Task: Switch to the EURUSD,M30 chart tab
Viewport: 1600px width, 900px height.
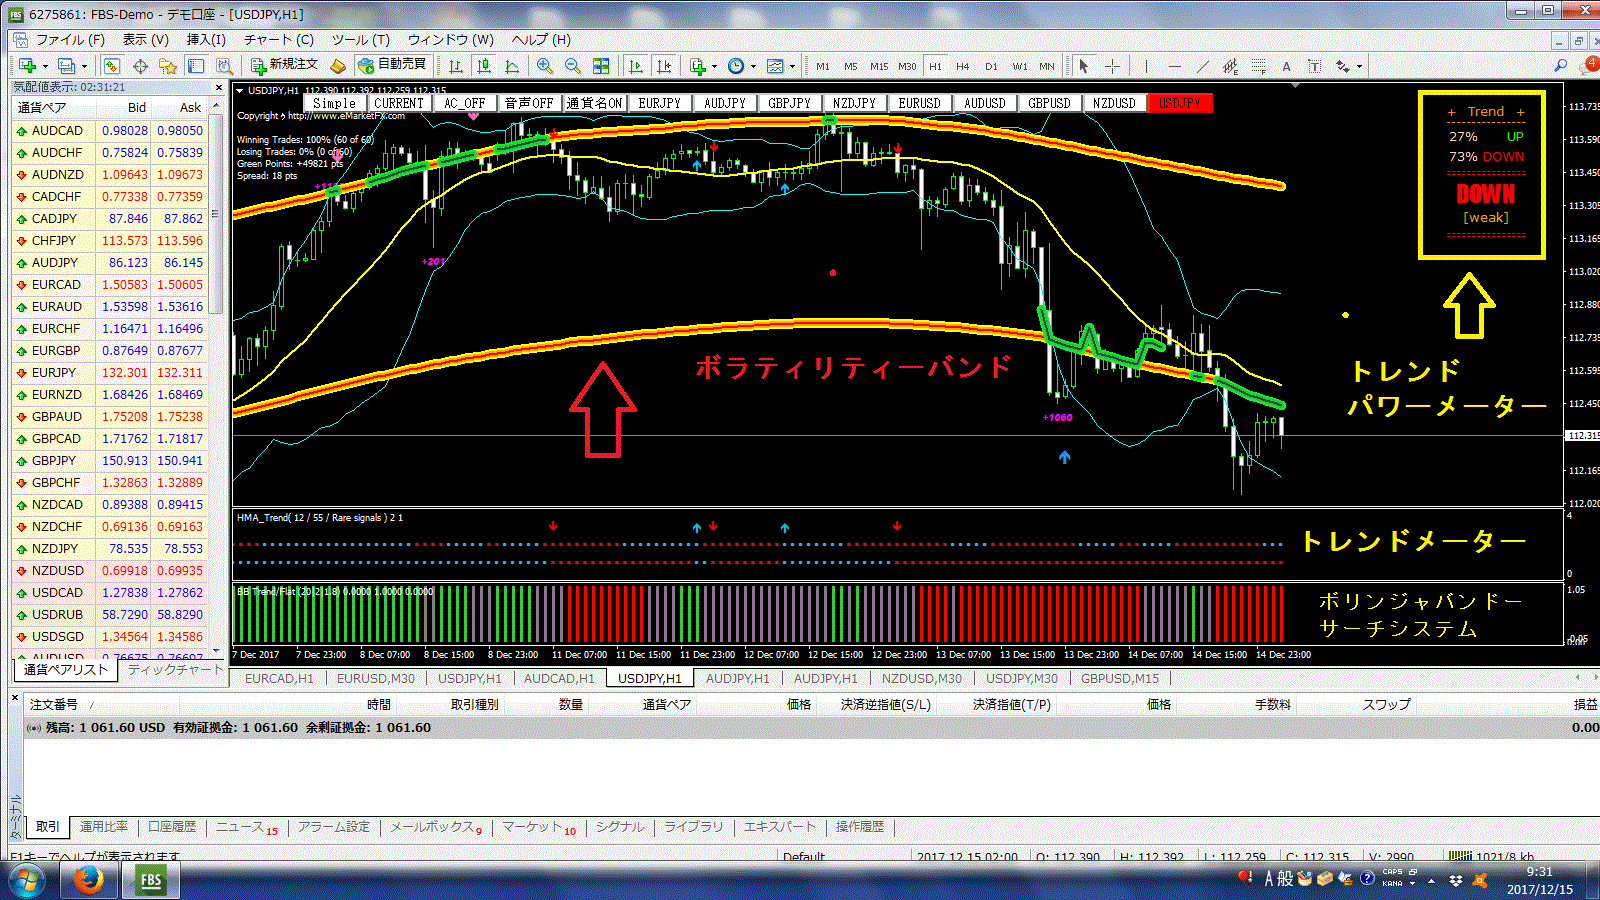Action: tap(376, 678)
